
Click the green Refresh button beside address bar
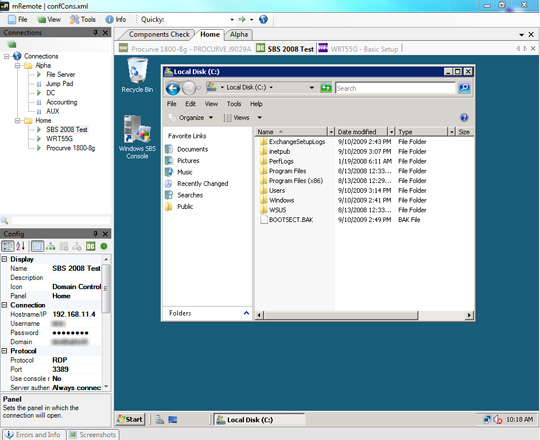coord(325,88)
